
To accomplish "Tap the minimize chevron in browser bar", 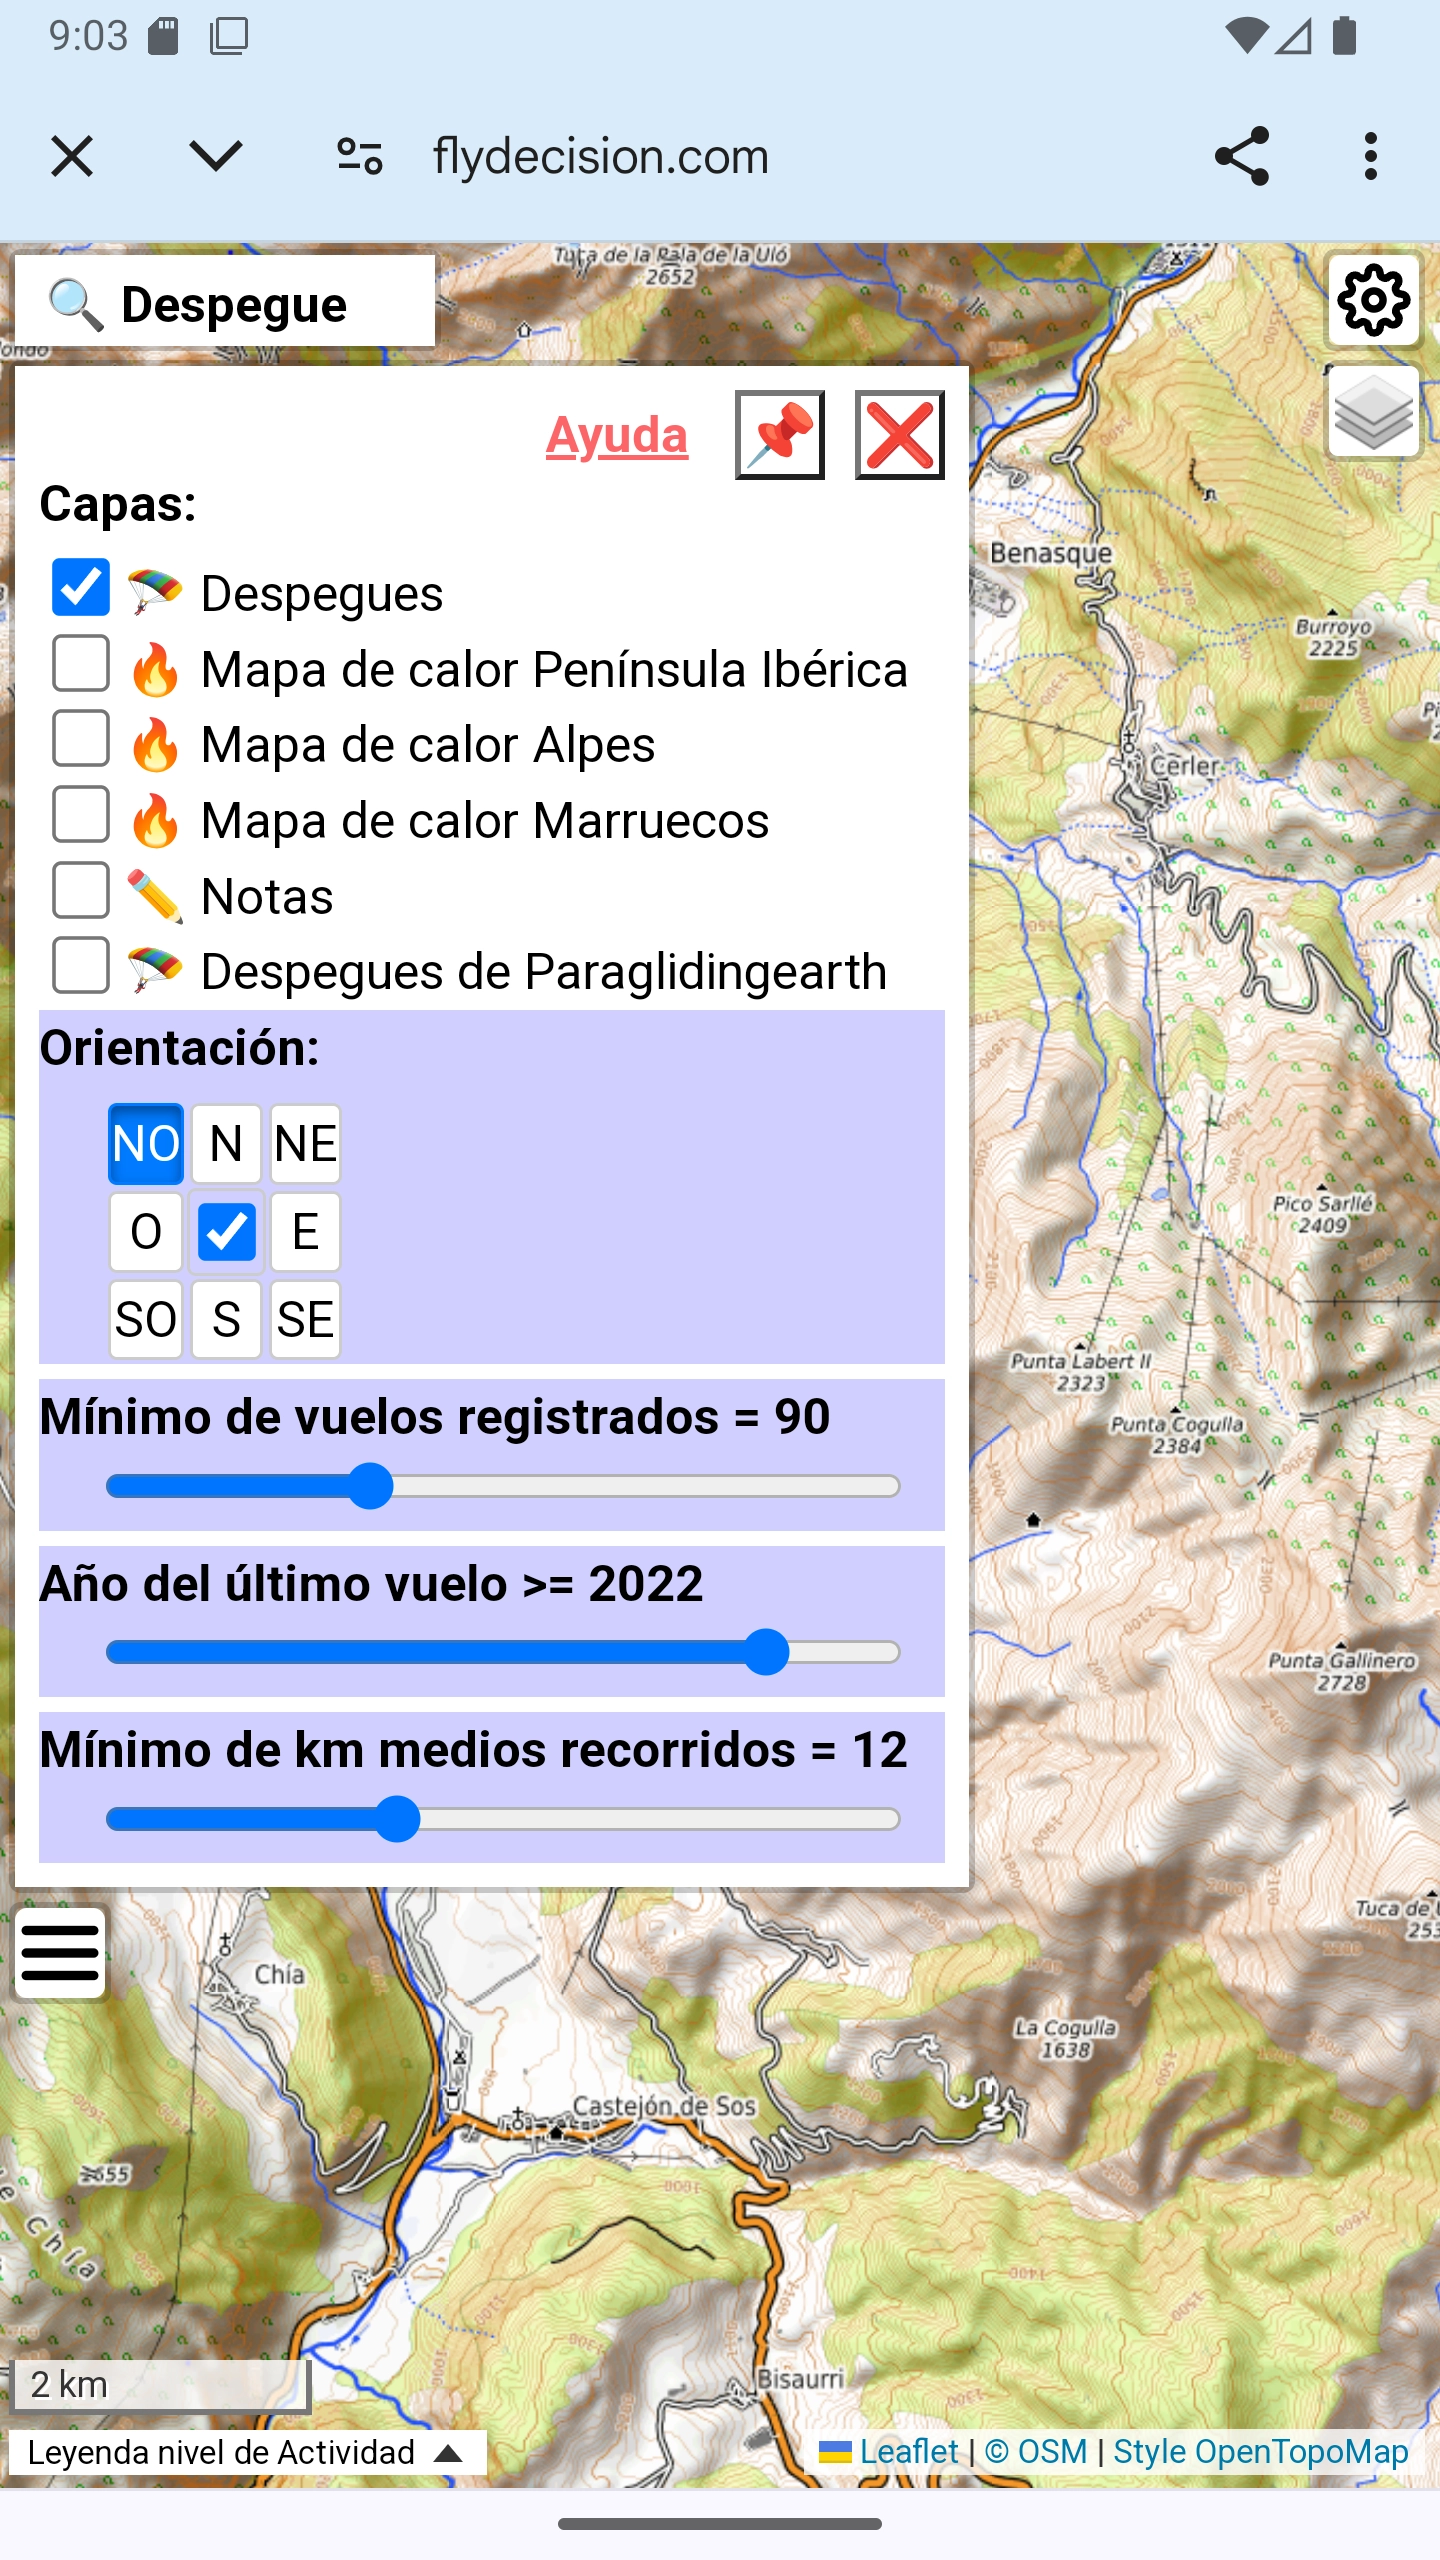I will (215, 156).
